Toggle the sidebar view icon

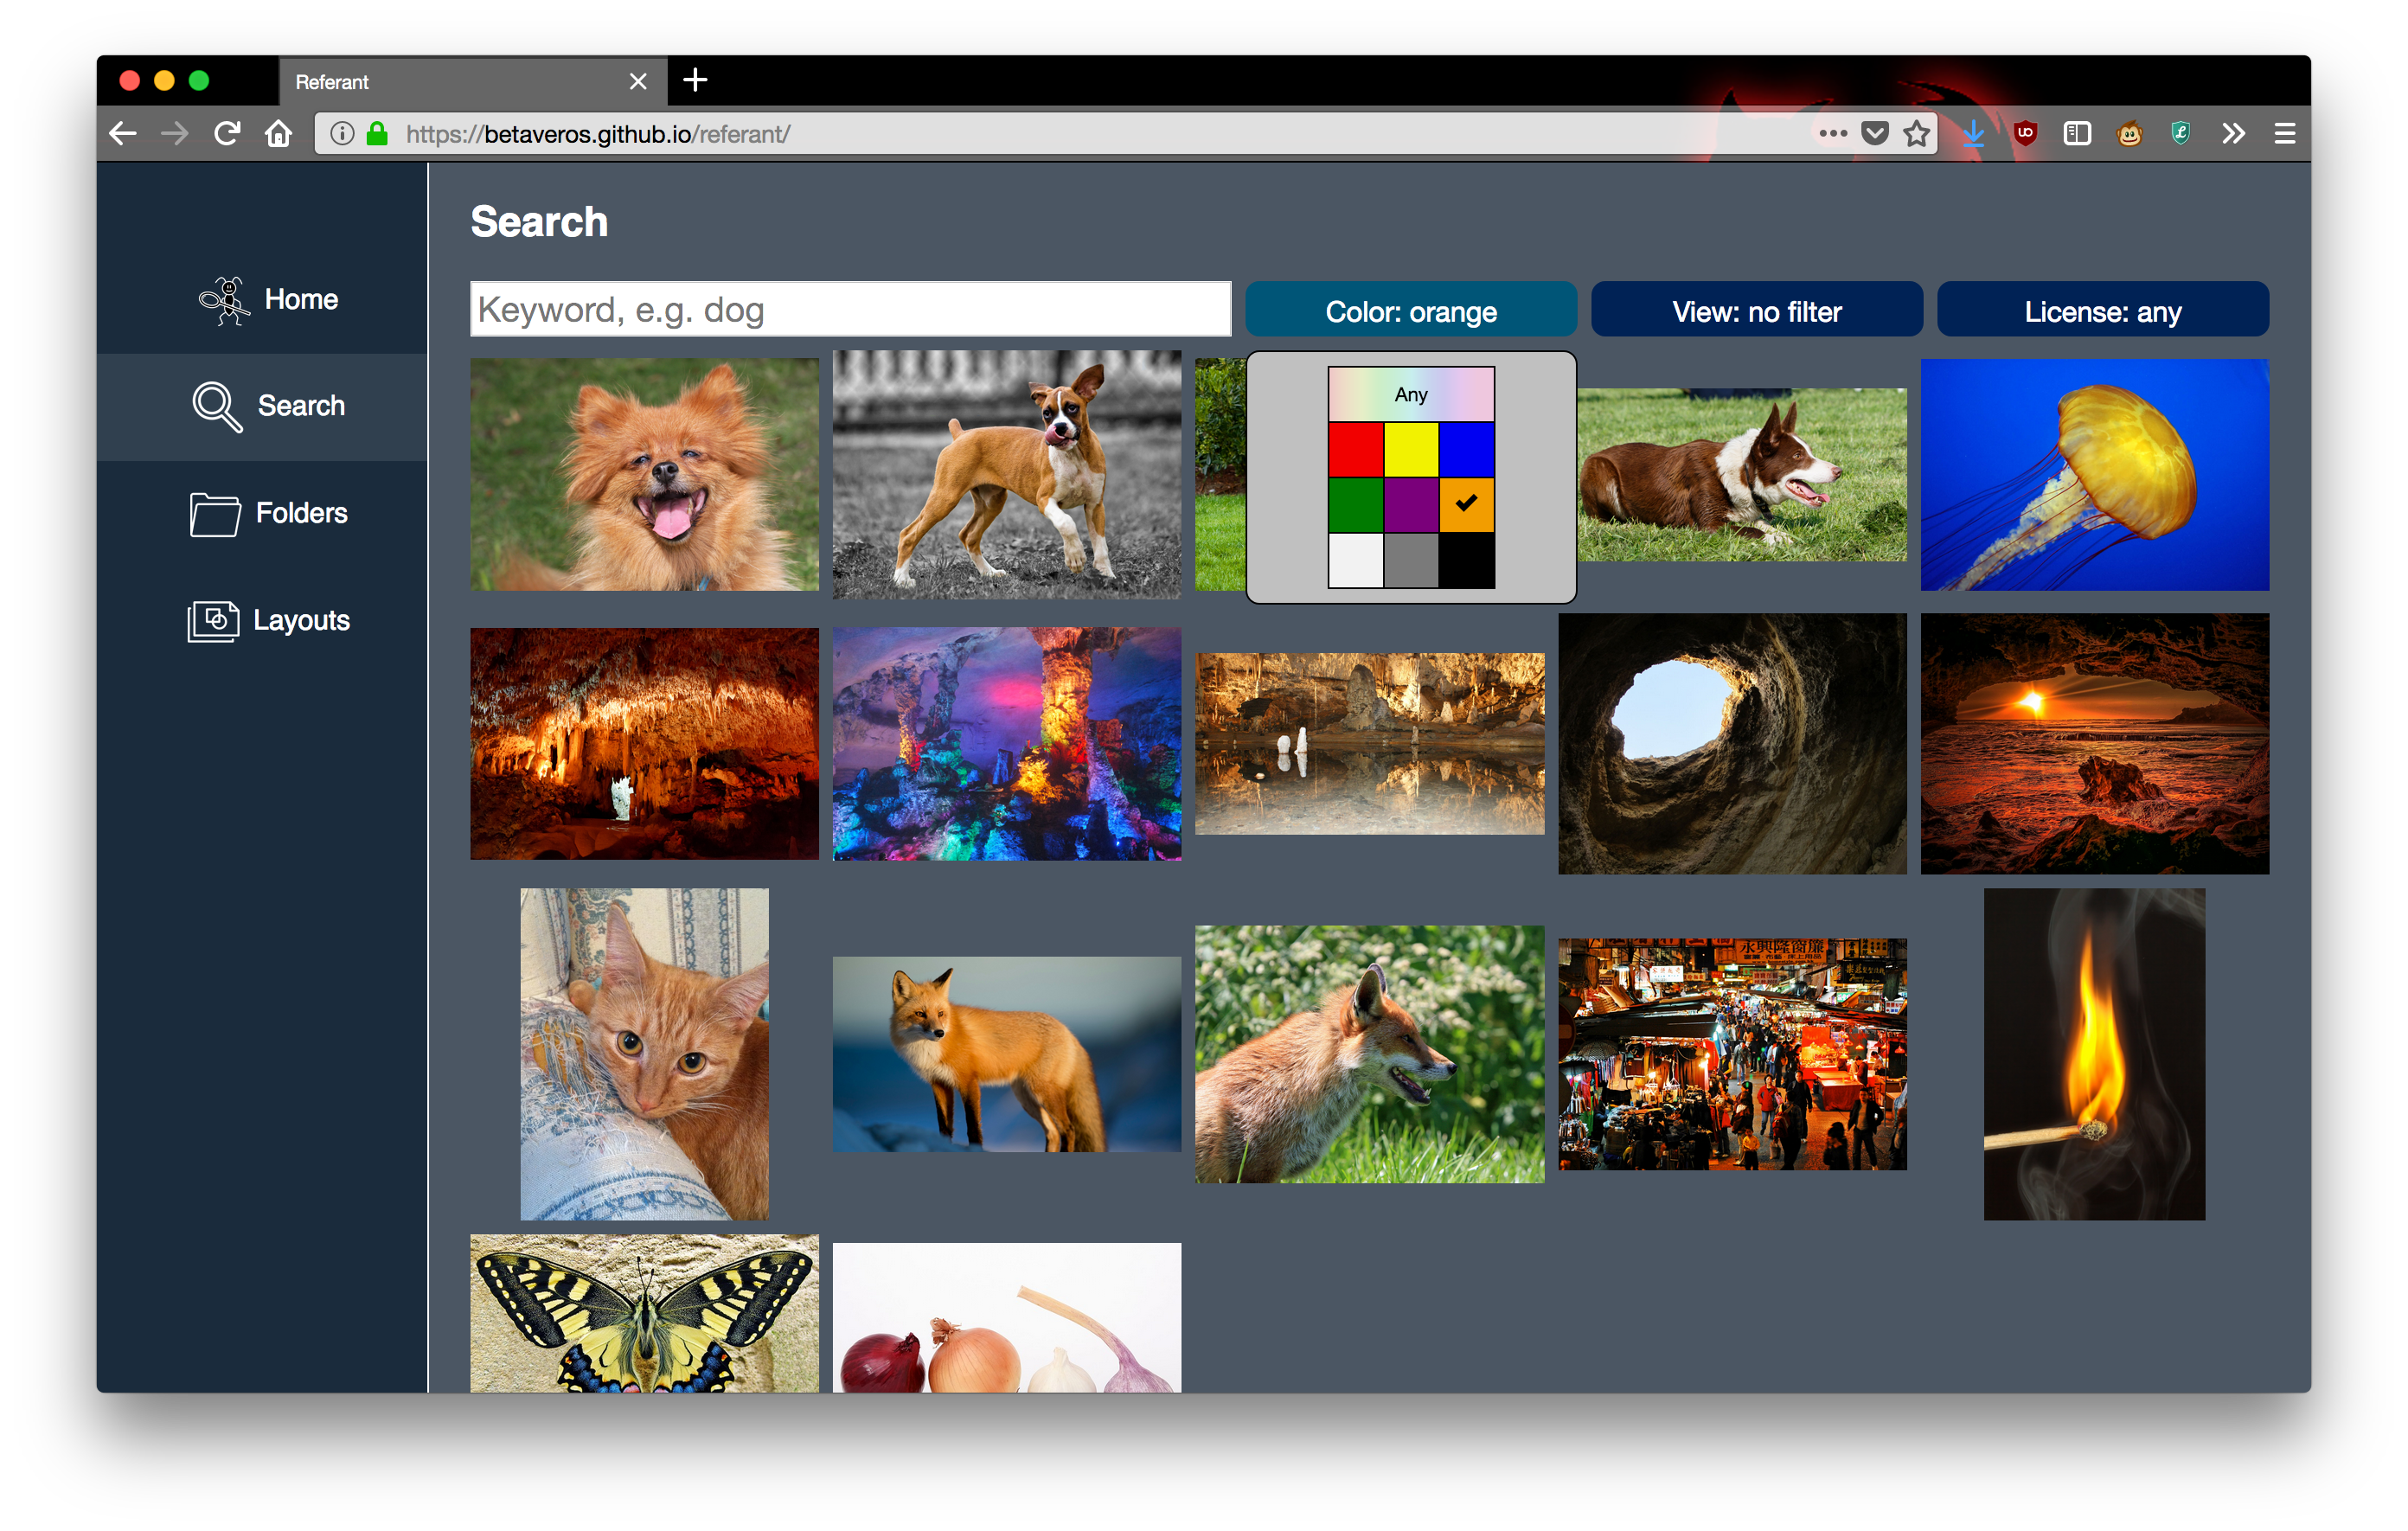coord(2077,133)
